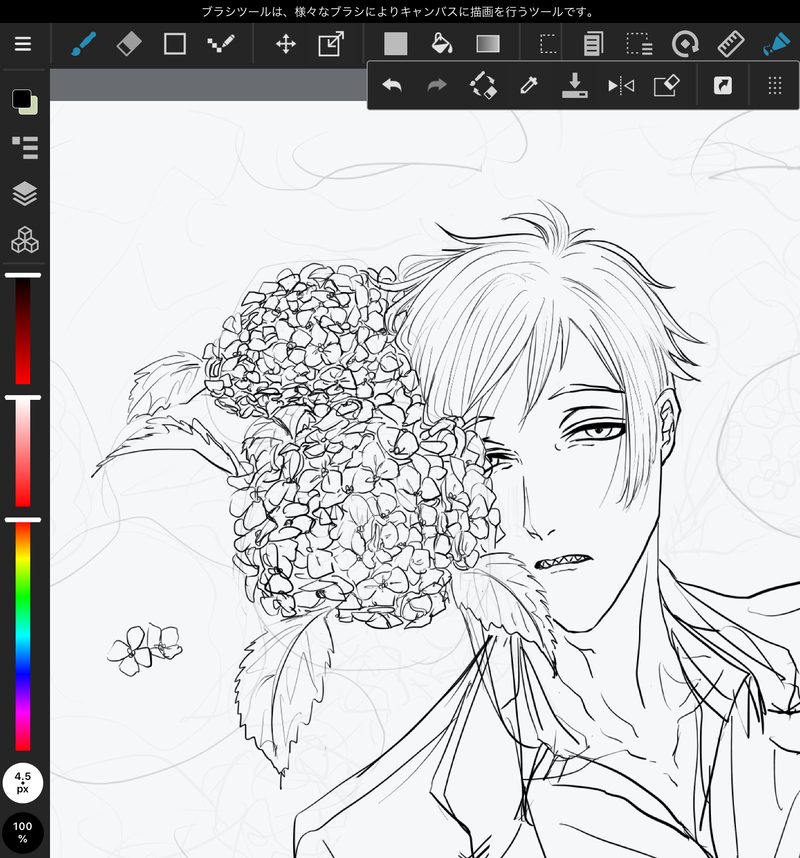Screen dimensions: 800x858
Task: Click the select and erase rotate icon
Action: 483,85
